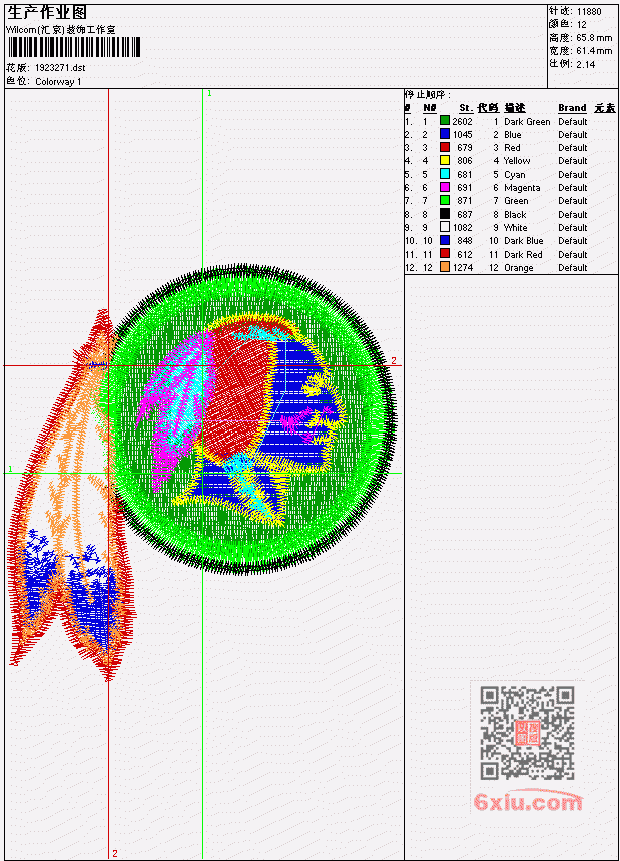Click the 'Magenta' description text
620x861 pixels.
pyautogui.click(x=522, y=188)
